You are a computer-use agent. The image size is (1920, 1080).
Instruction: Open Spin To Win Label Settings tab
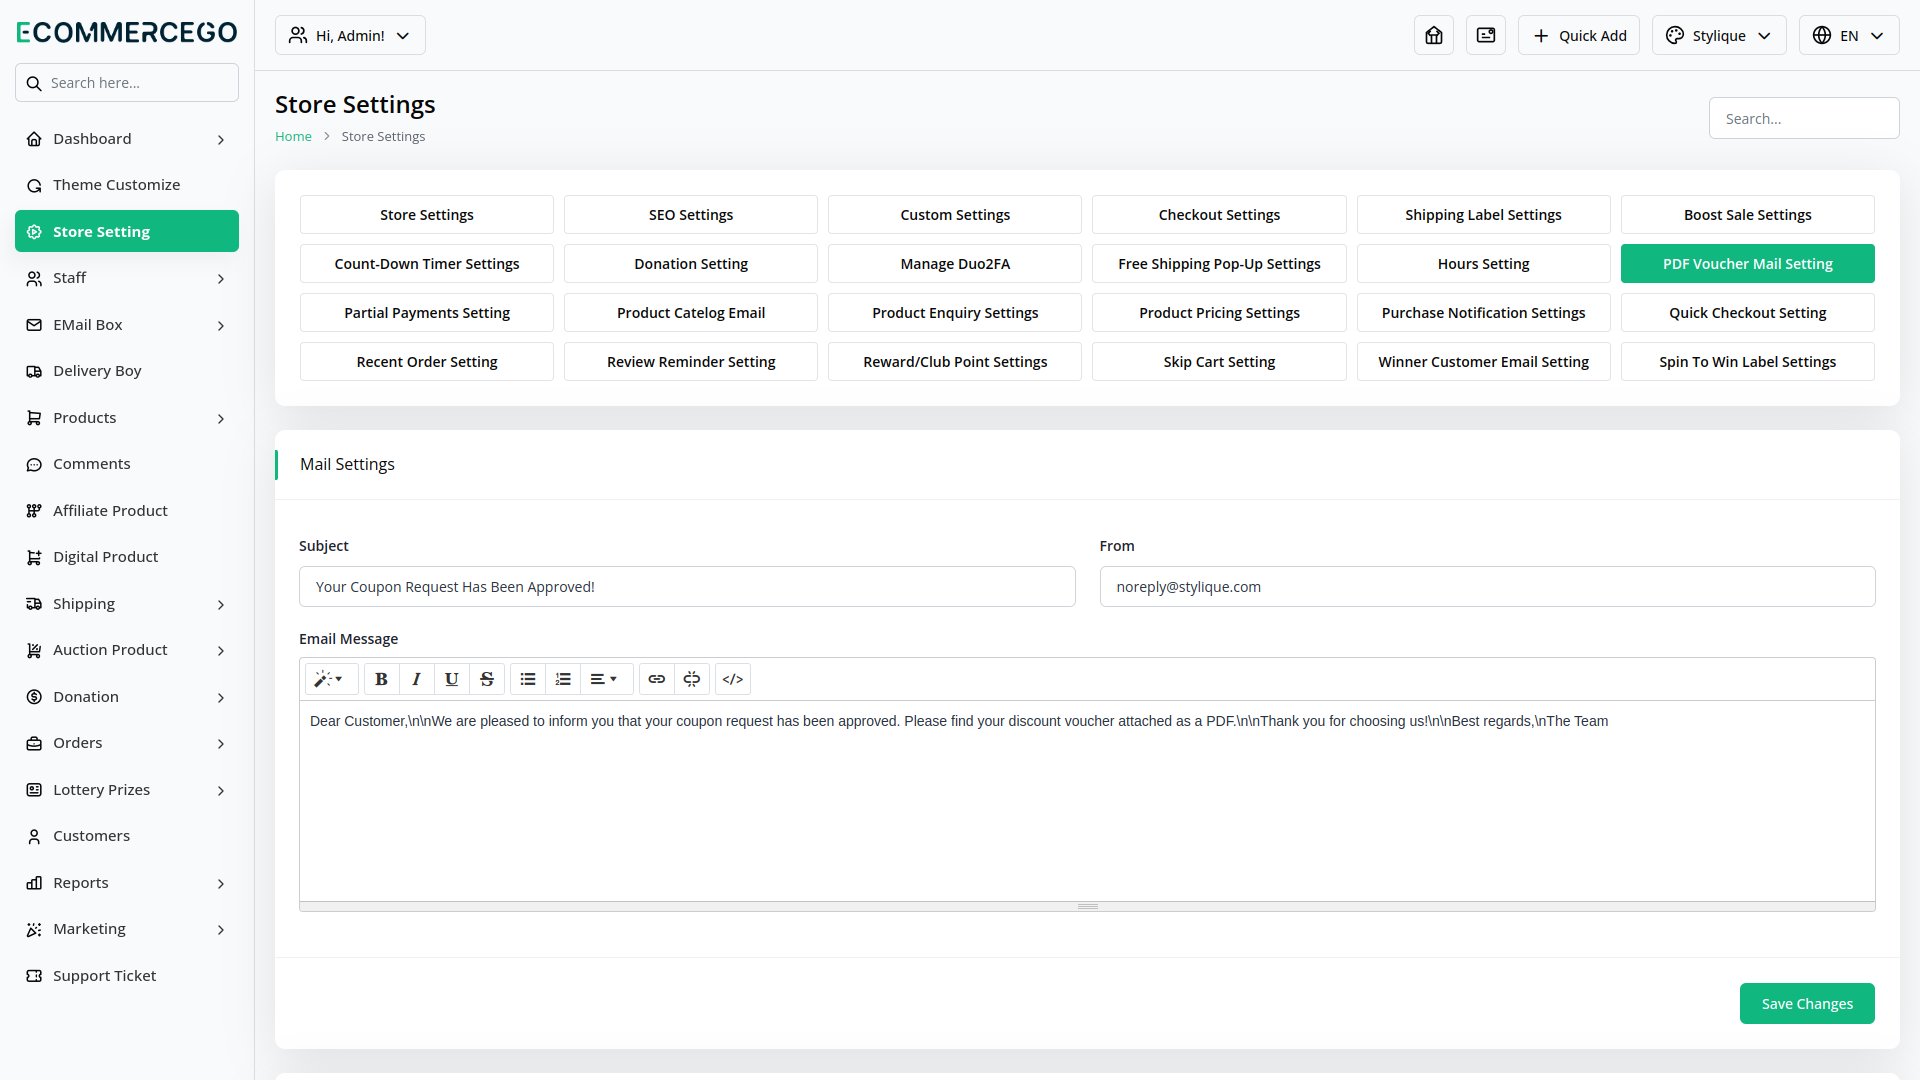coord(1748,362)
